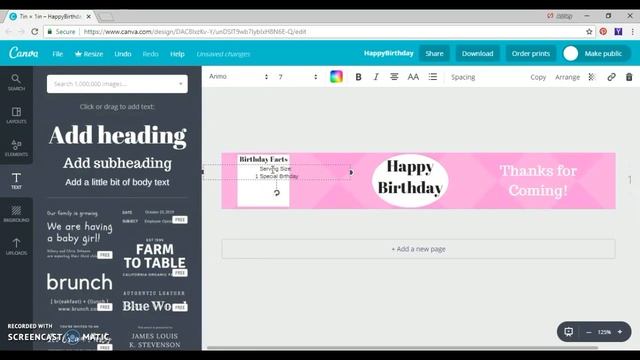The height and width of the screenshot is (360, 640).
Task: Click the Order prints button
Action: [x=531, y=53]
